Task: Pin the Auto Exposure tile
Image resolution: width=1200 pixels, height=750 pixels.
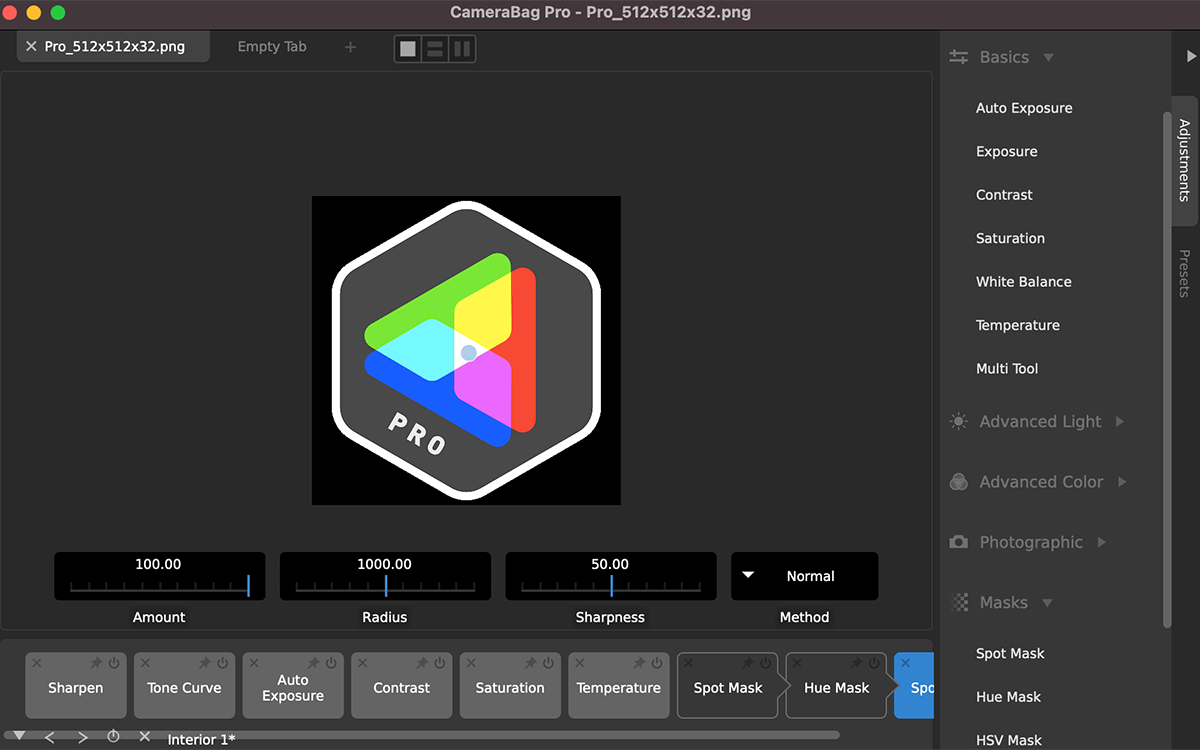Action: (x=314, y=663)
